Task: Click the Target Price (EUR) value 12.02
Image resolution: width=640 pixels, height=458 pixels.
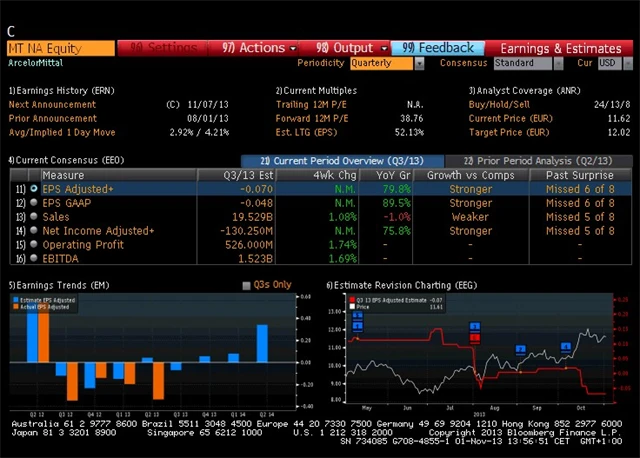Action: [x=619, y=132]
